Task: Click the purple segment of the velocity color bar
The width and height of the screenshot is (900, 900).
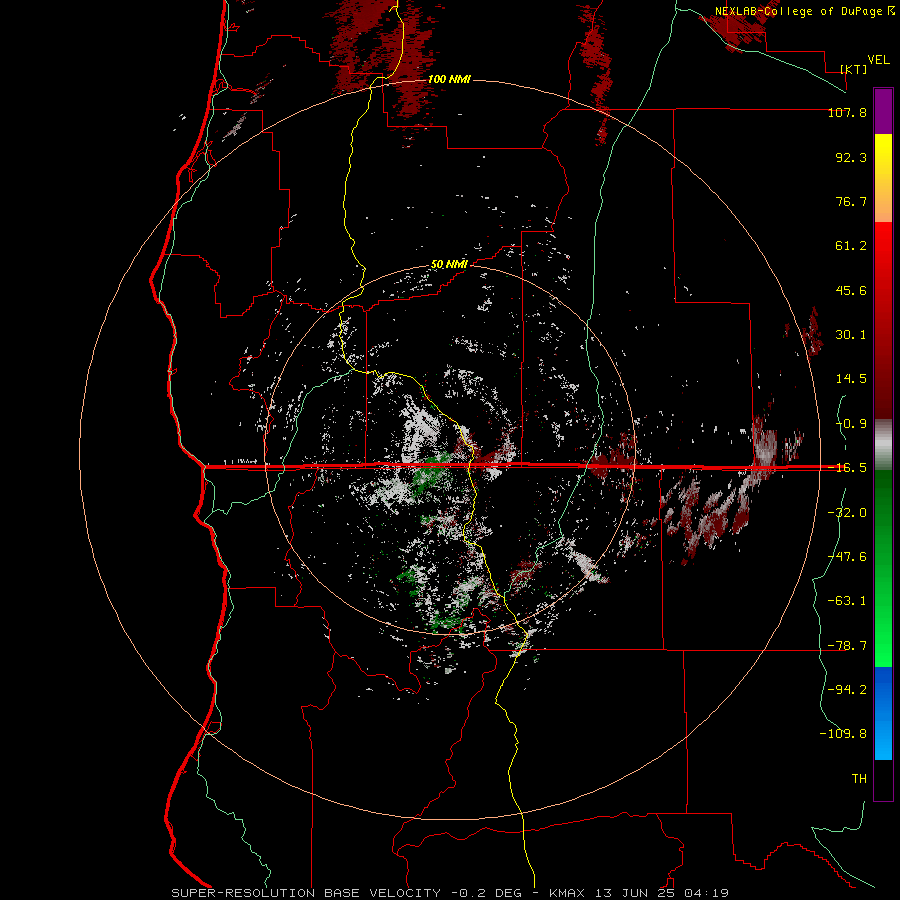Action: (x=883, y=111)
